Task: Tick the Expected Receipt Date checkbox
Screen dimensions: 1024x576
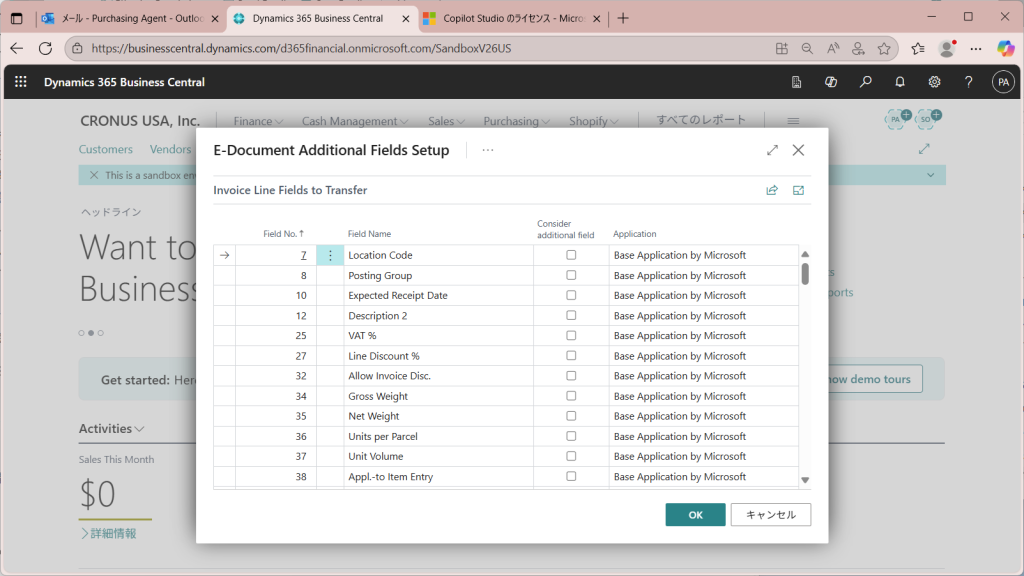Action: [571, 295]
